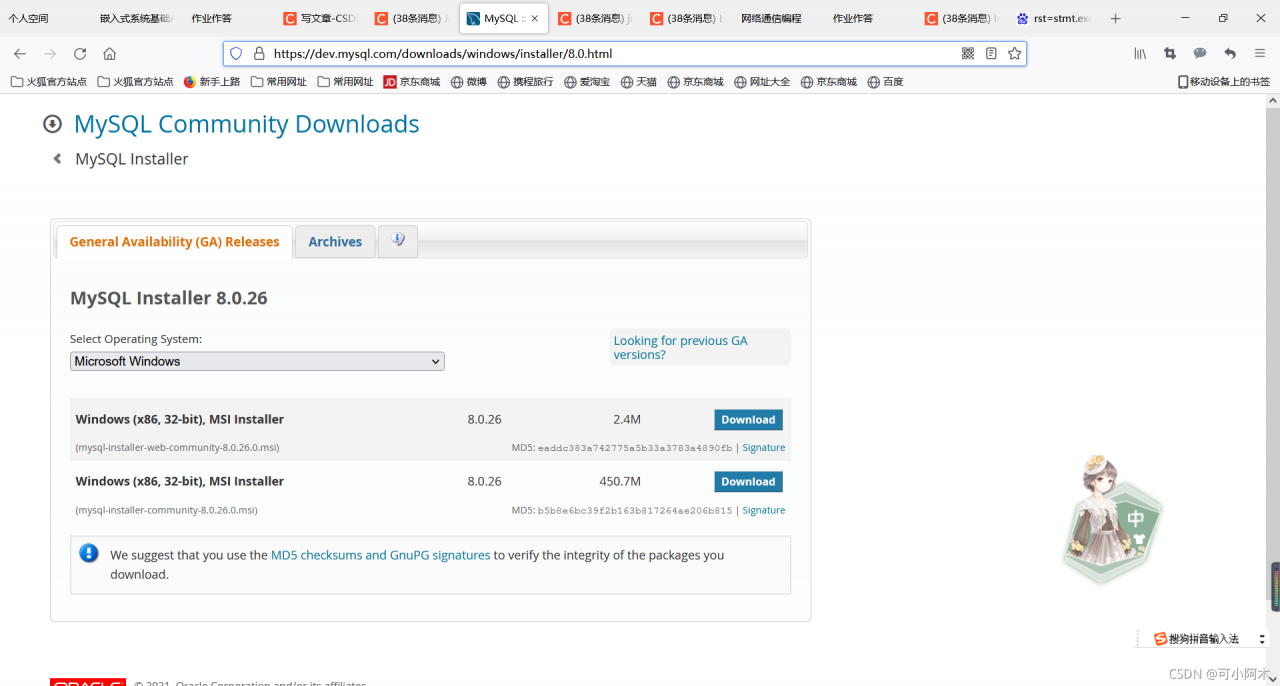Click the info tab icon beside Archives
This screenshot has width=1280, height=686.
point(398,241)
